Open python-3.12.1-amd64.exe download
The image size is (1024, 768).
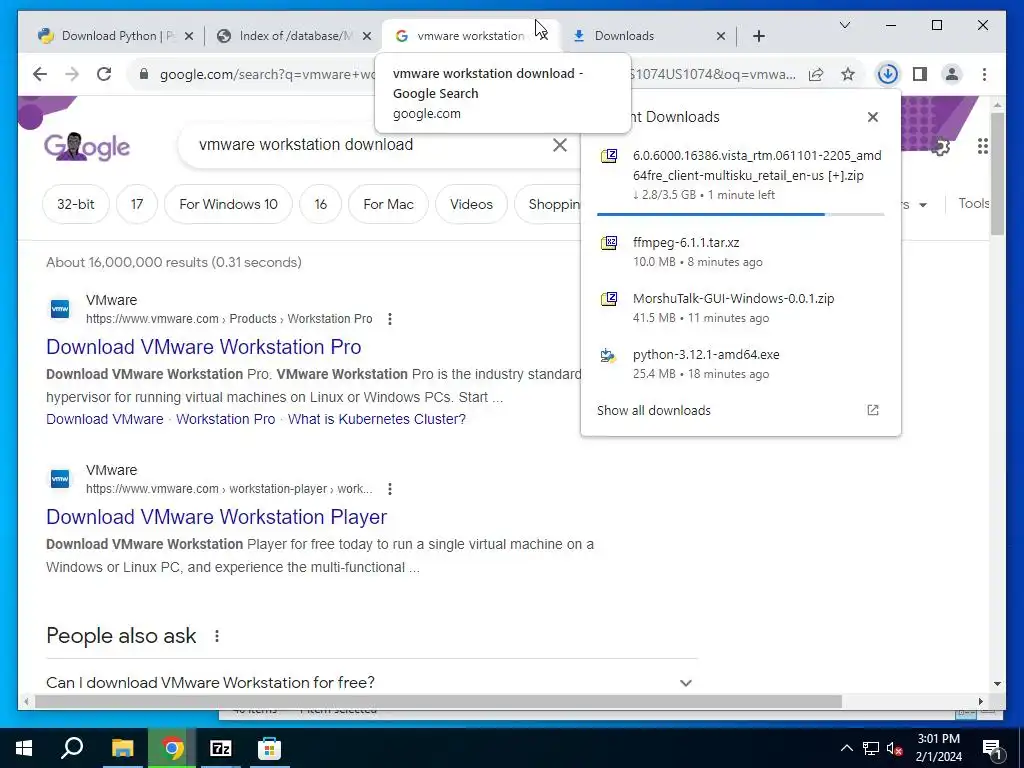coord(741,364)
